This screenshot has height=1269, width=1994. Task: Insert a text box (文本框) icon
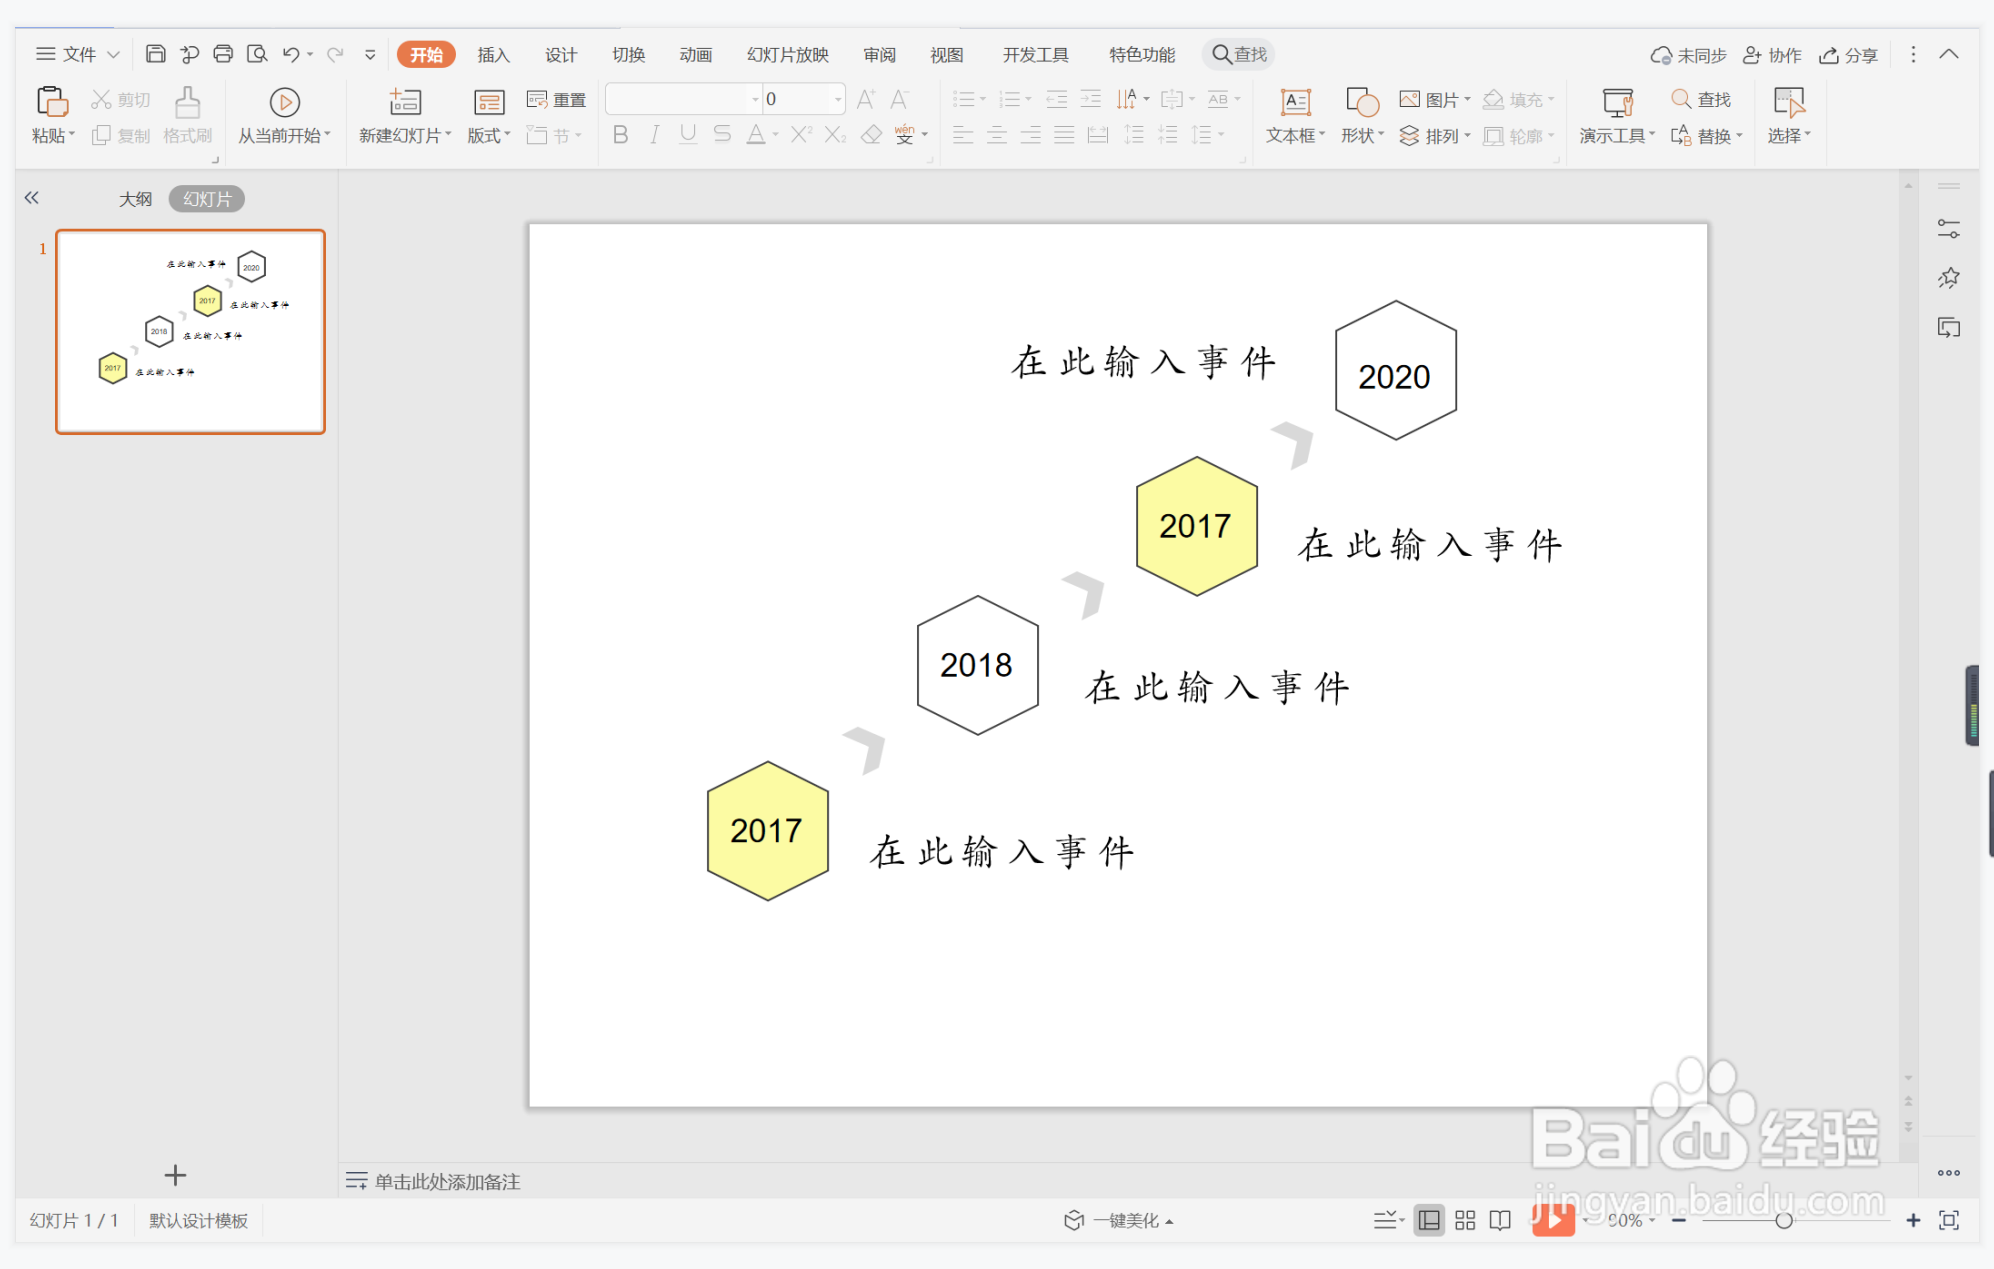coord(1295,103)
